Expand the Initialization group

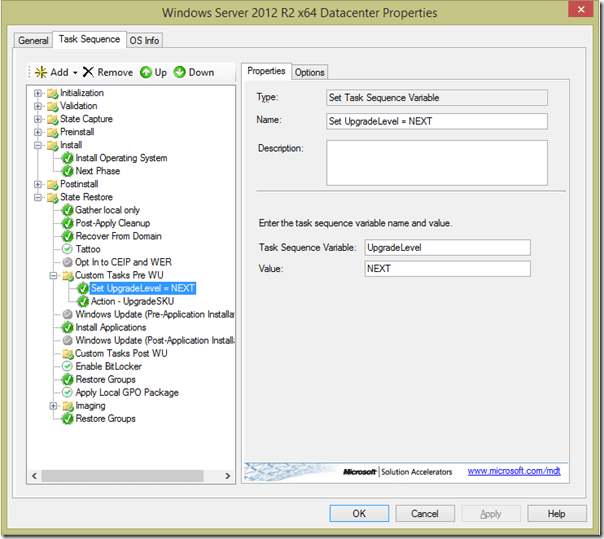[39, 93]
